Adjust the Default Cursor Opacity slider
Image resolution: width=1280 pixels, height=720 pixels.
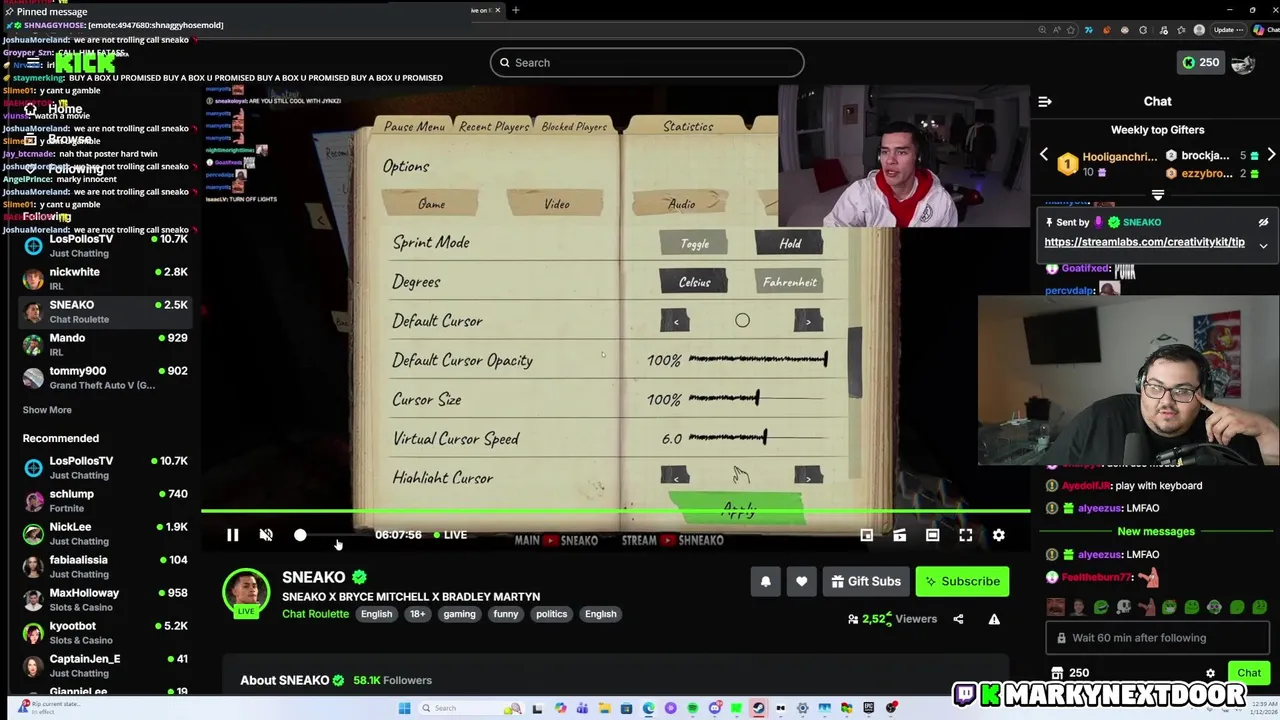point(758,360)
